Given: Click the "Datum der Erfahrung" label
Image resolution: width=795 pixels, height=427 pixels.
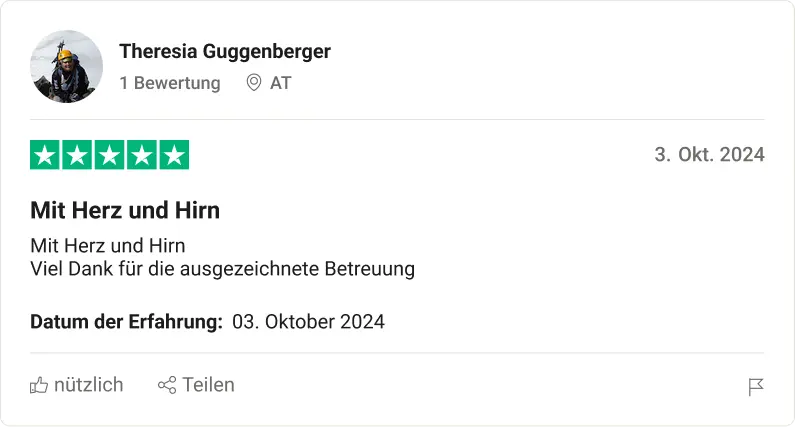Looking at the screenshot, I should point(126,322).
